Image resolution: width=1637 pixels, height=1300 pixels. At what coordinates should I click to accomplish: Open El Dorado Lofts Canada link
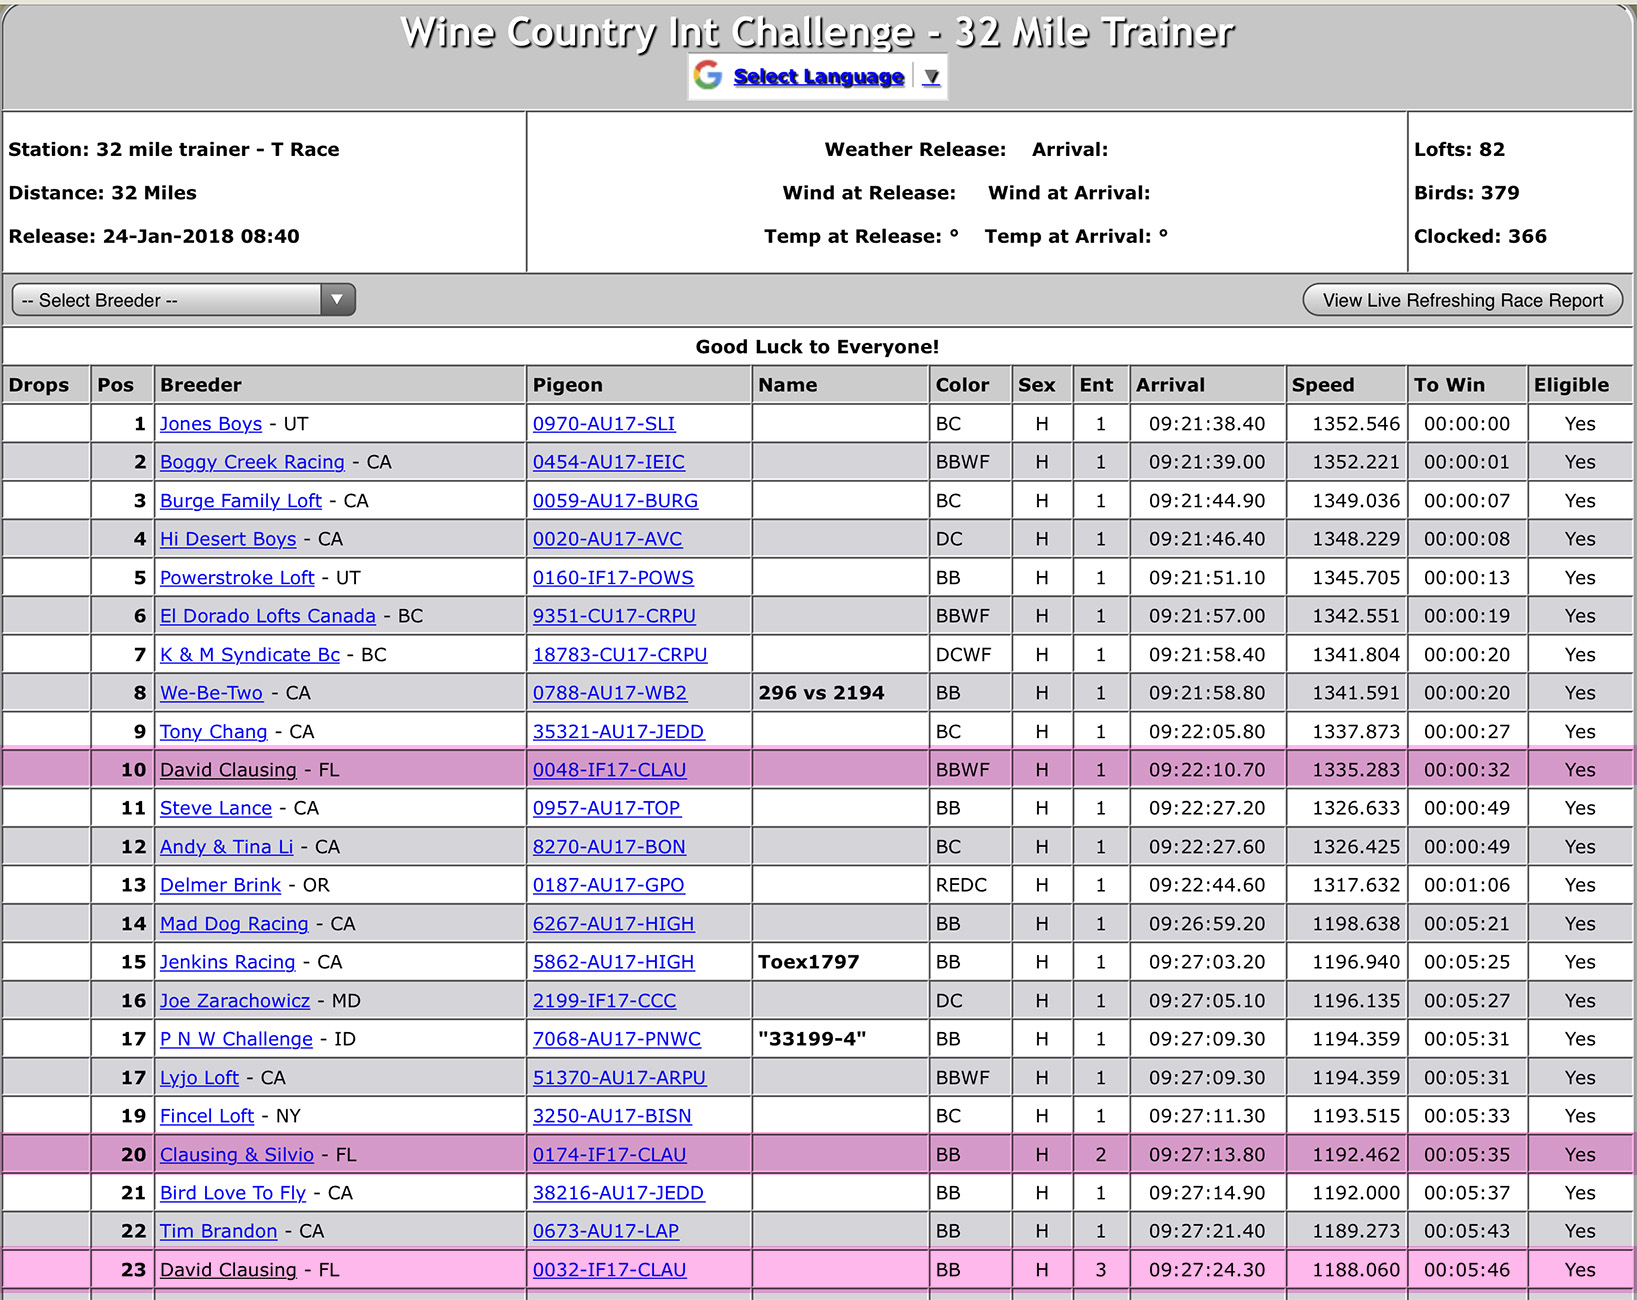pyautogui.click(x=267, y=616)
